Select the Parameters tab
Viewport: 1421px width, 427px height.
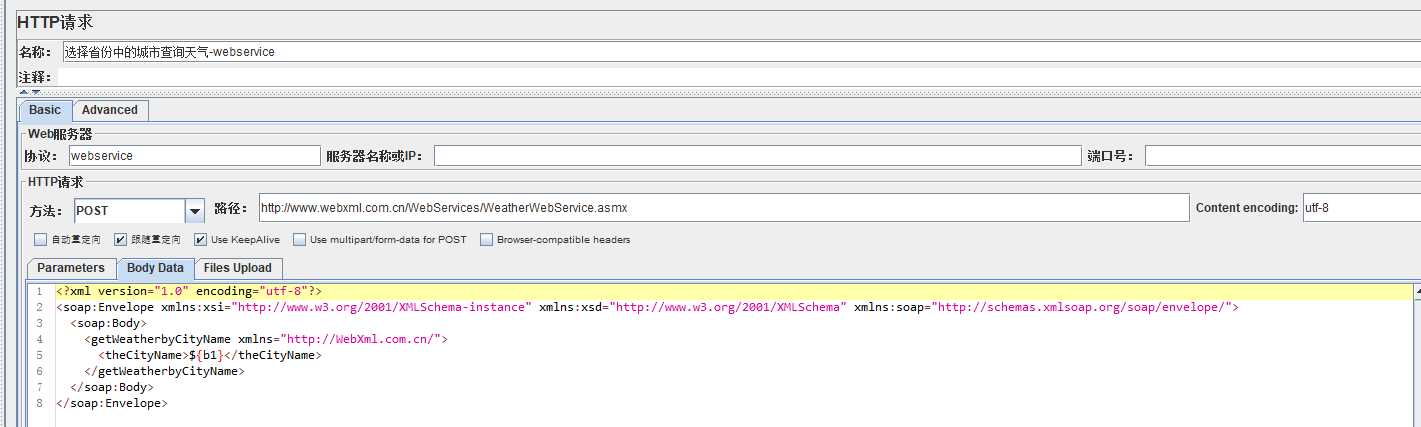click(x=71, y=268)
